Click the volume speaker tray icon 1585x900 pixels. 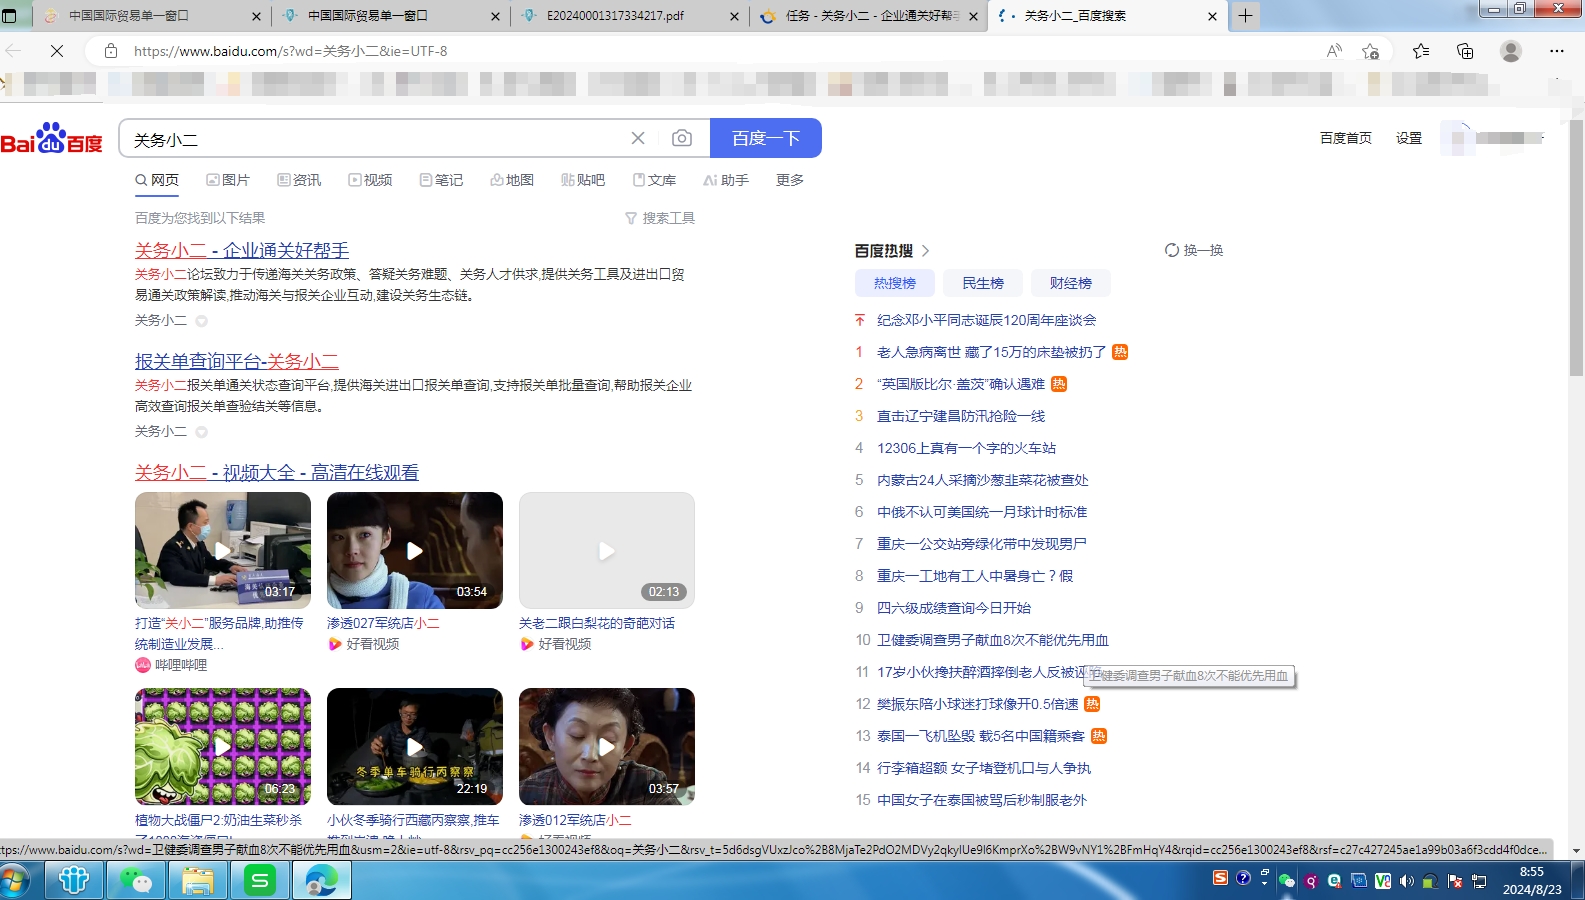[1407, 881]
